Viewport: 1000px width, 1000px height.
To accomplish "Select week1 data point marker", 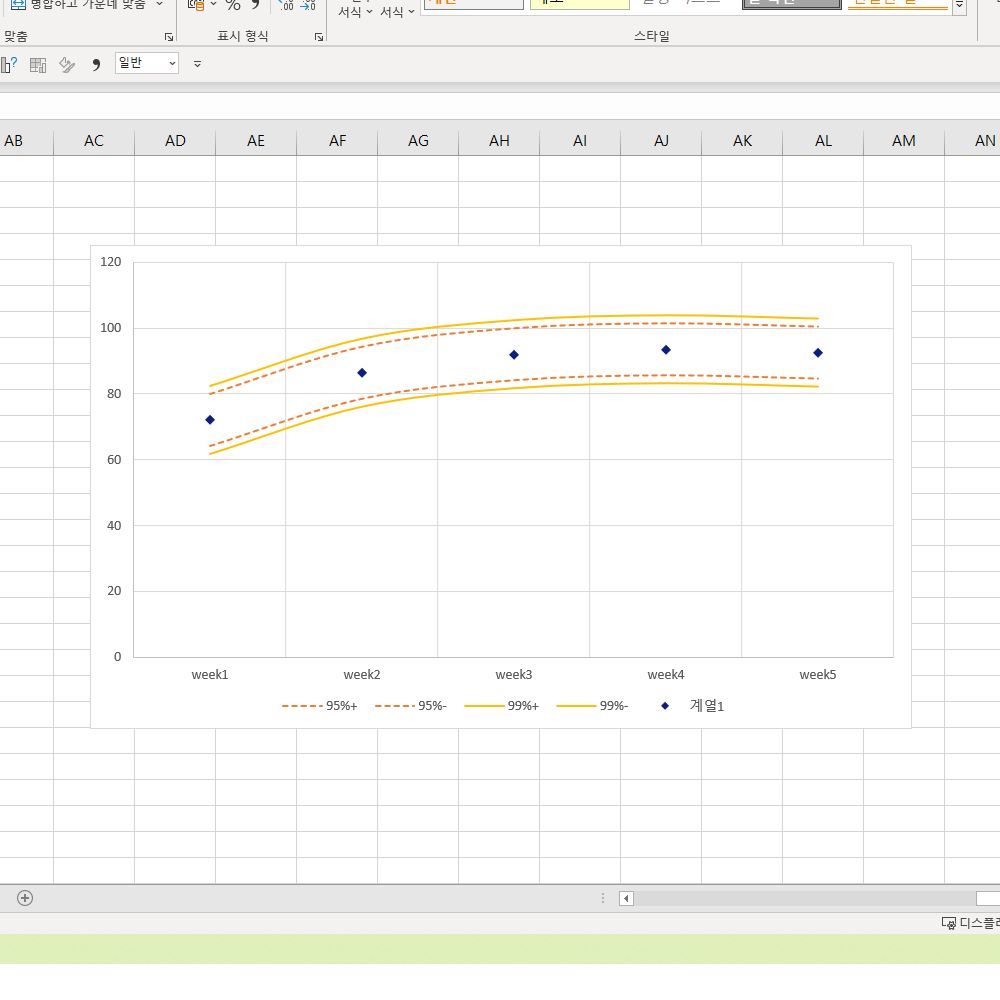I will pyautogui.click(x=210, y=420).
